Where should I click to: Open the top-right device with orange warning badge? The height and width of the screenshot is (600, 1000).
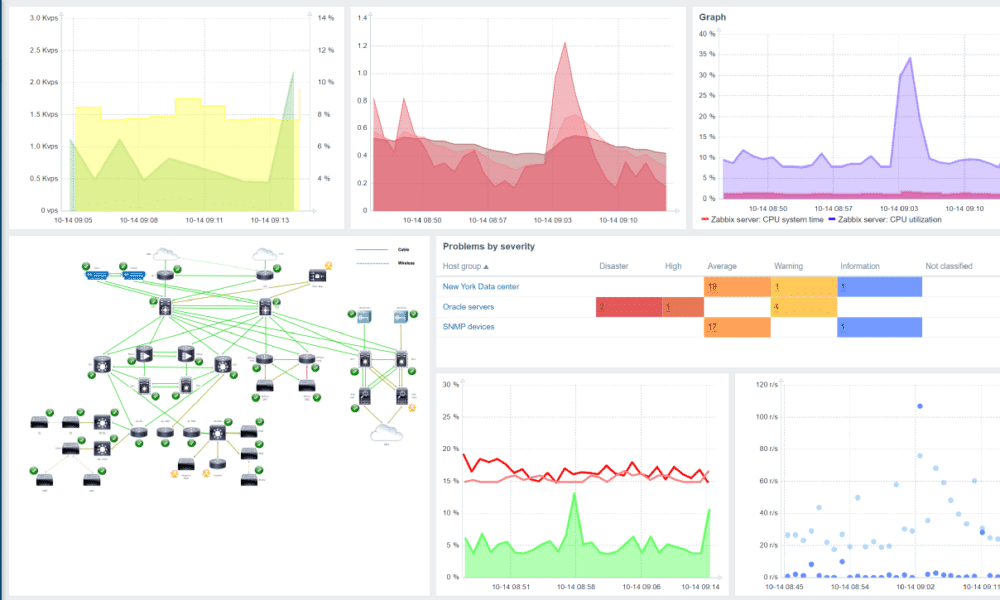(x=318, y=275)
